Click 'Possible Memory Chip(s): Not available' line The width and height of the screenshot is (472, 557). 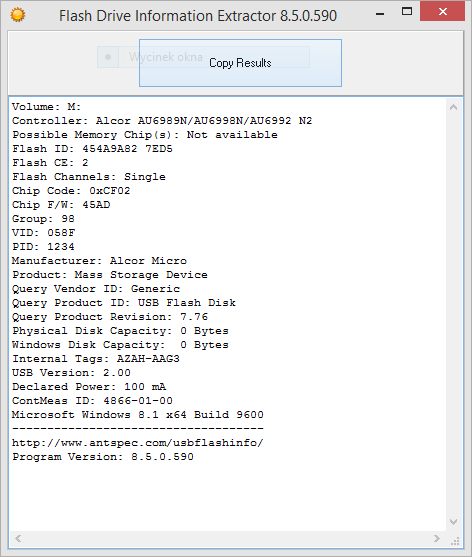tap(145, 135)
